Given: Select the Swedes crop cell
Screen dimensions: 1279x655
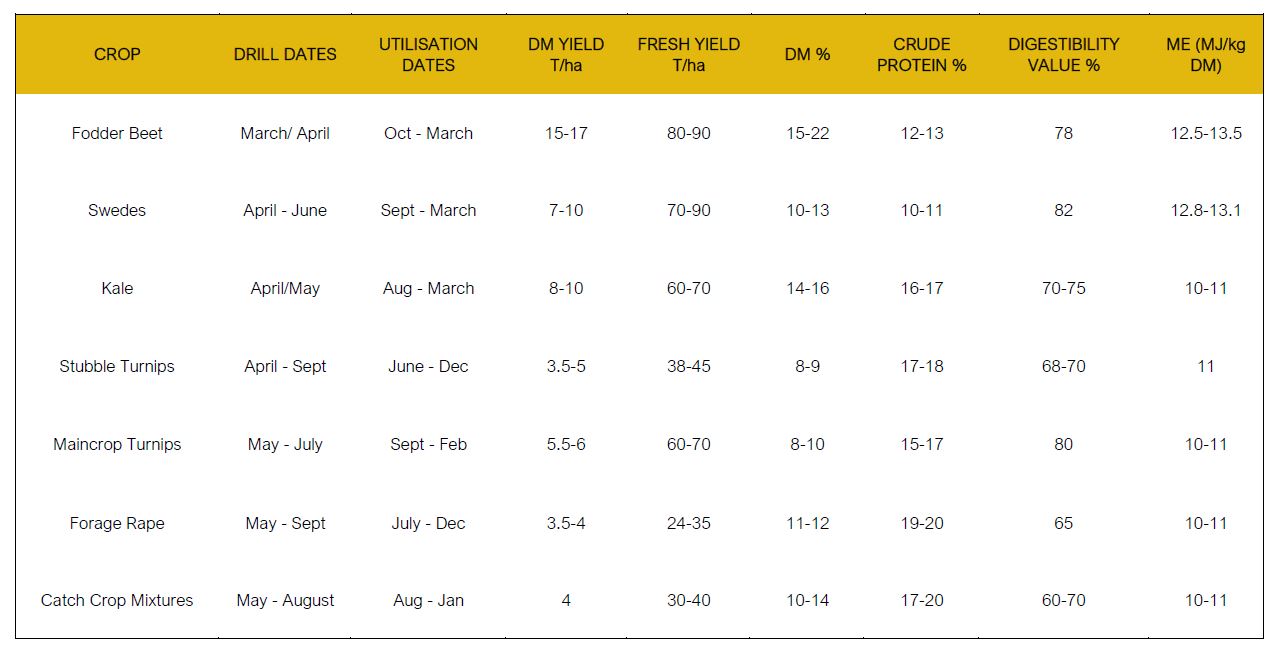Looking at the screenshot, I should pyautogui.click(x=117, y=210).
